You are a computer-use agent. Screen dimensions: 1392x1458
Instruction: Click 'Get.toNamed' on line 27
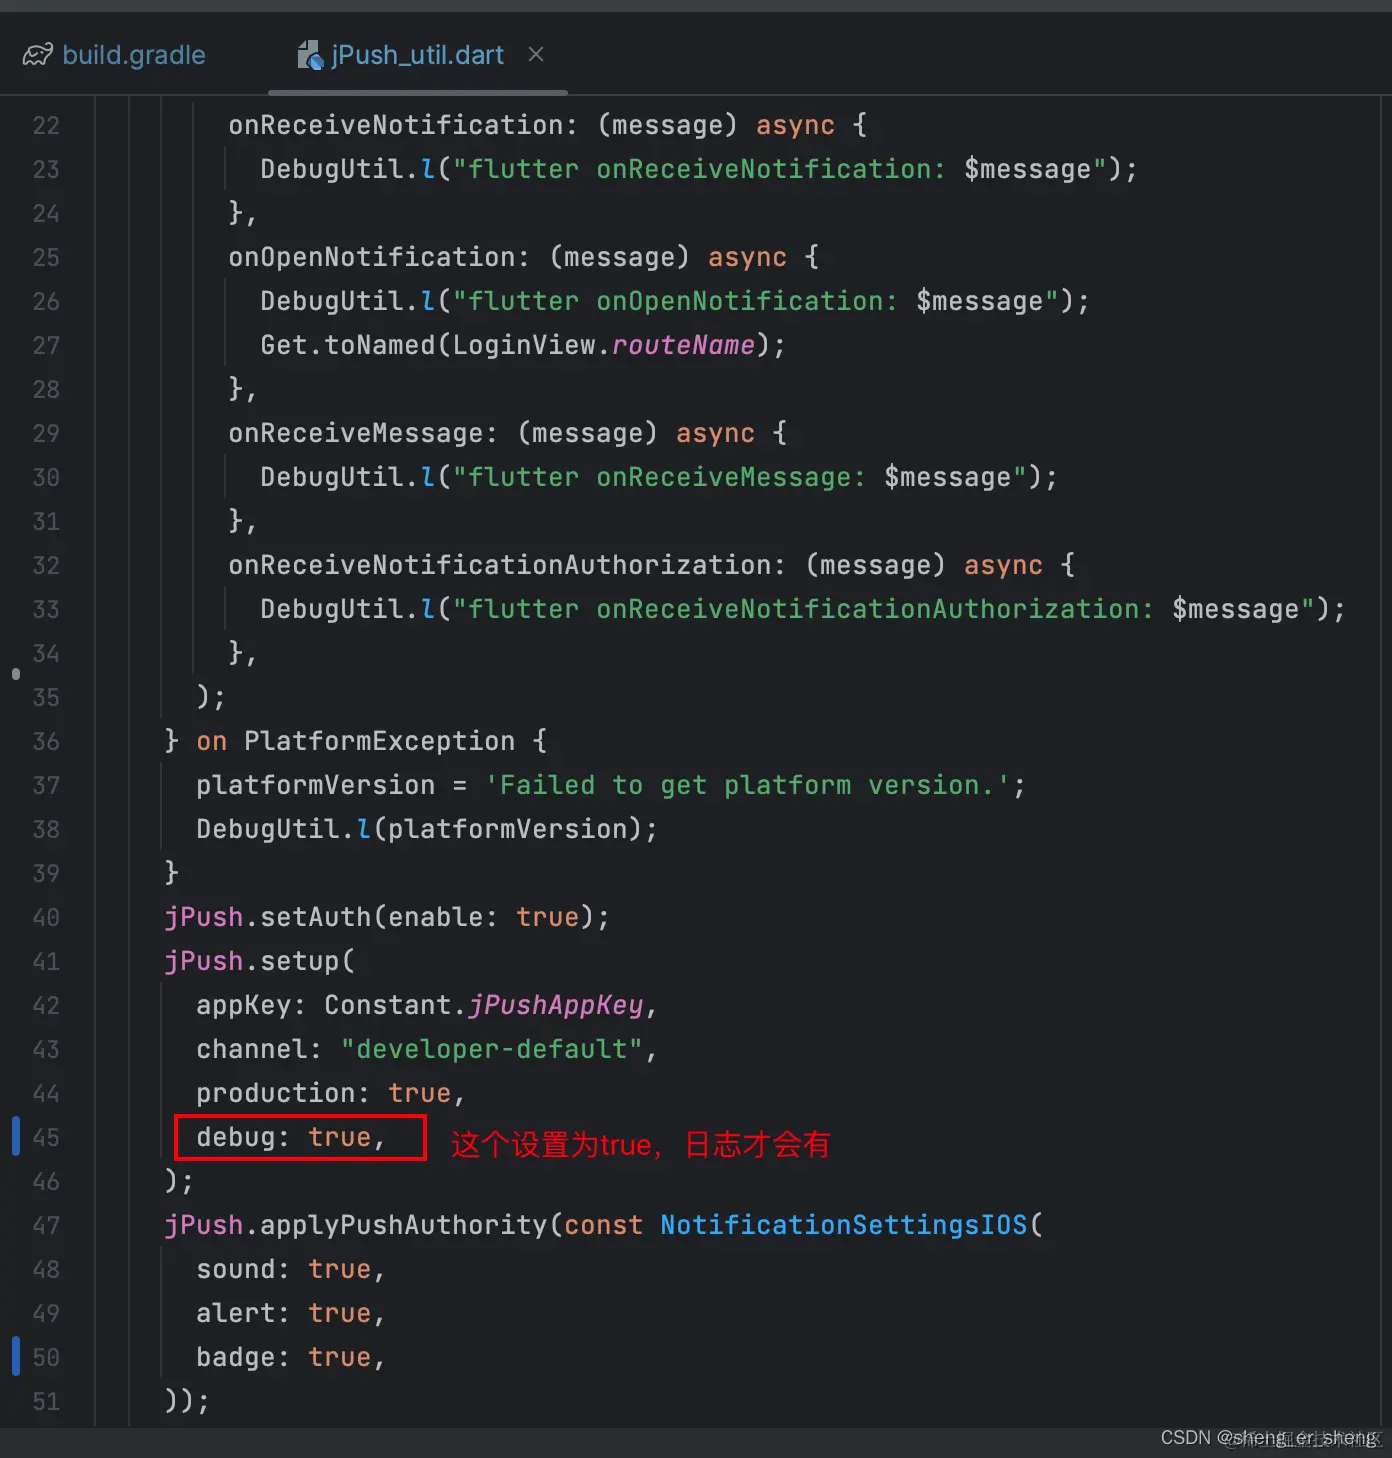coord(348,345)
